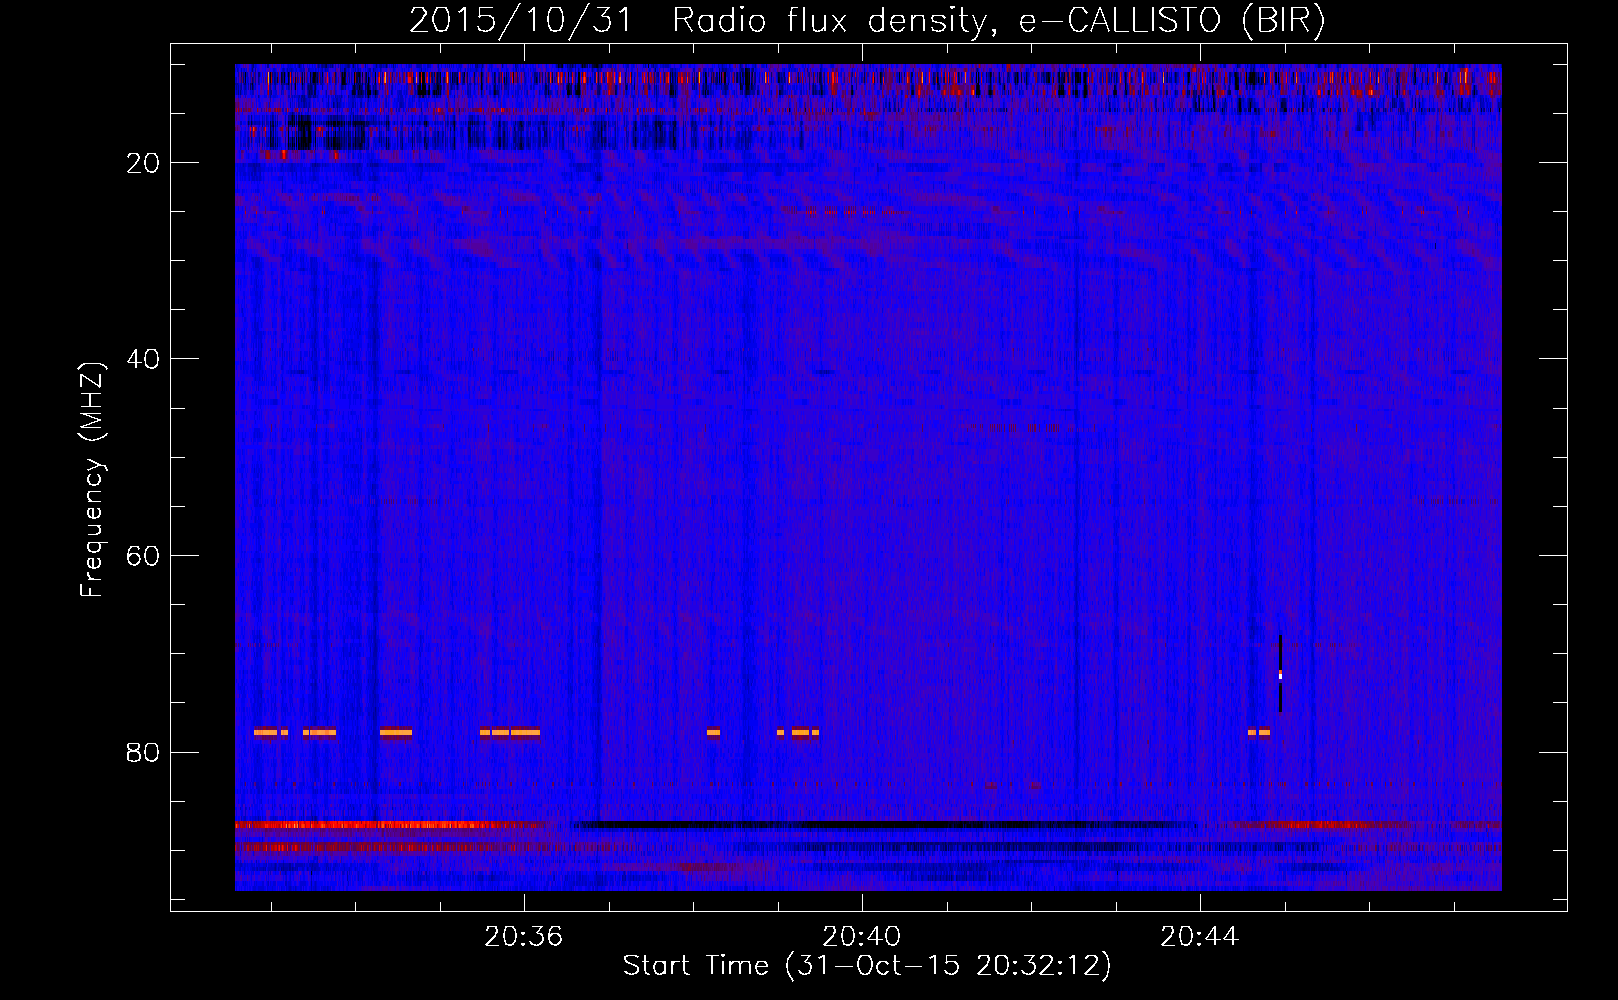
Task: Click the frequency tick label '80'
Action: (144, 752)
